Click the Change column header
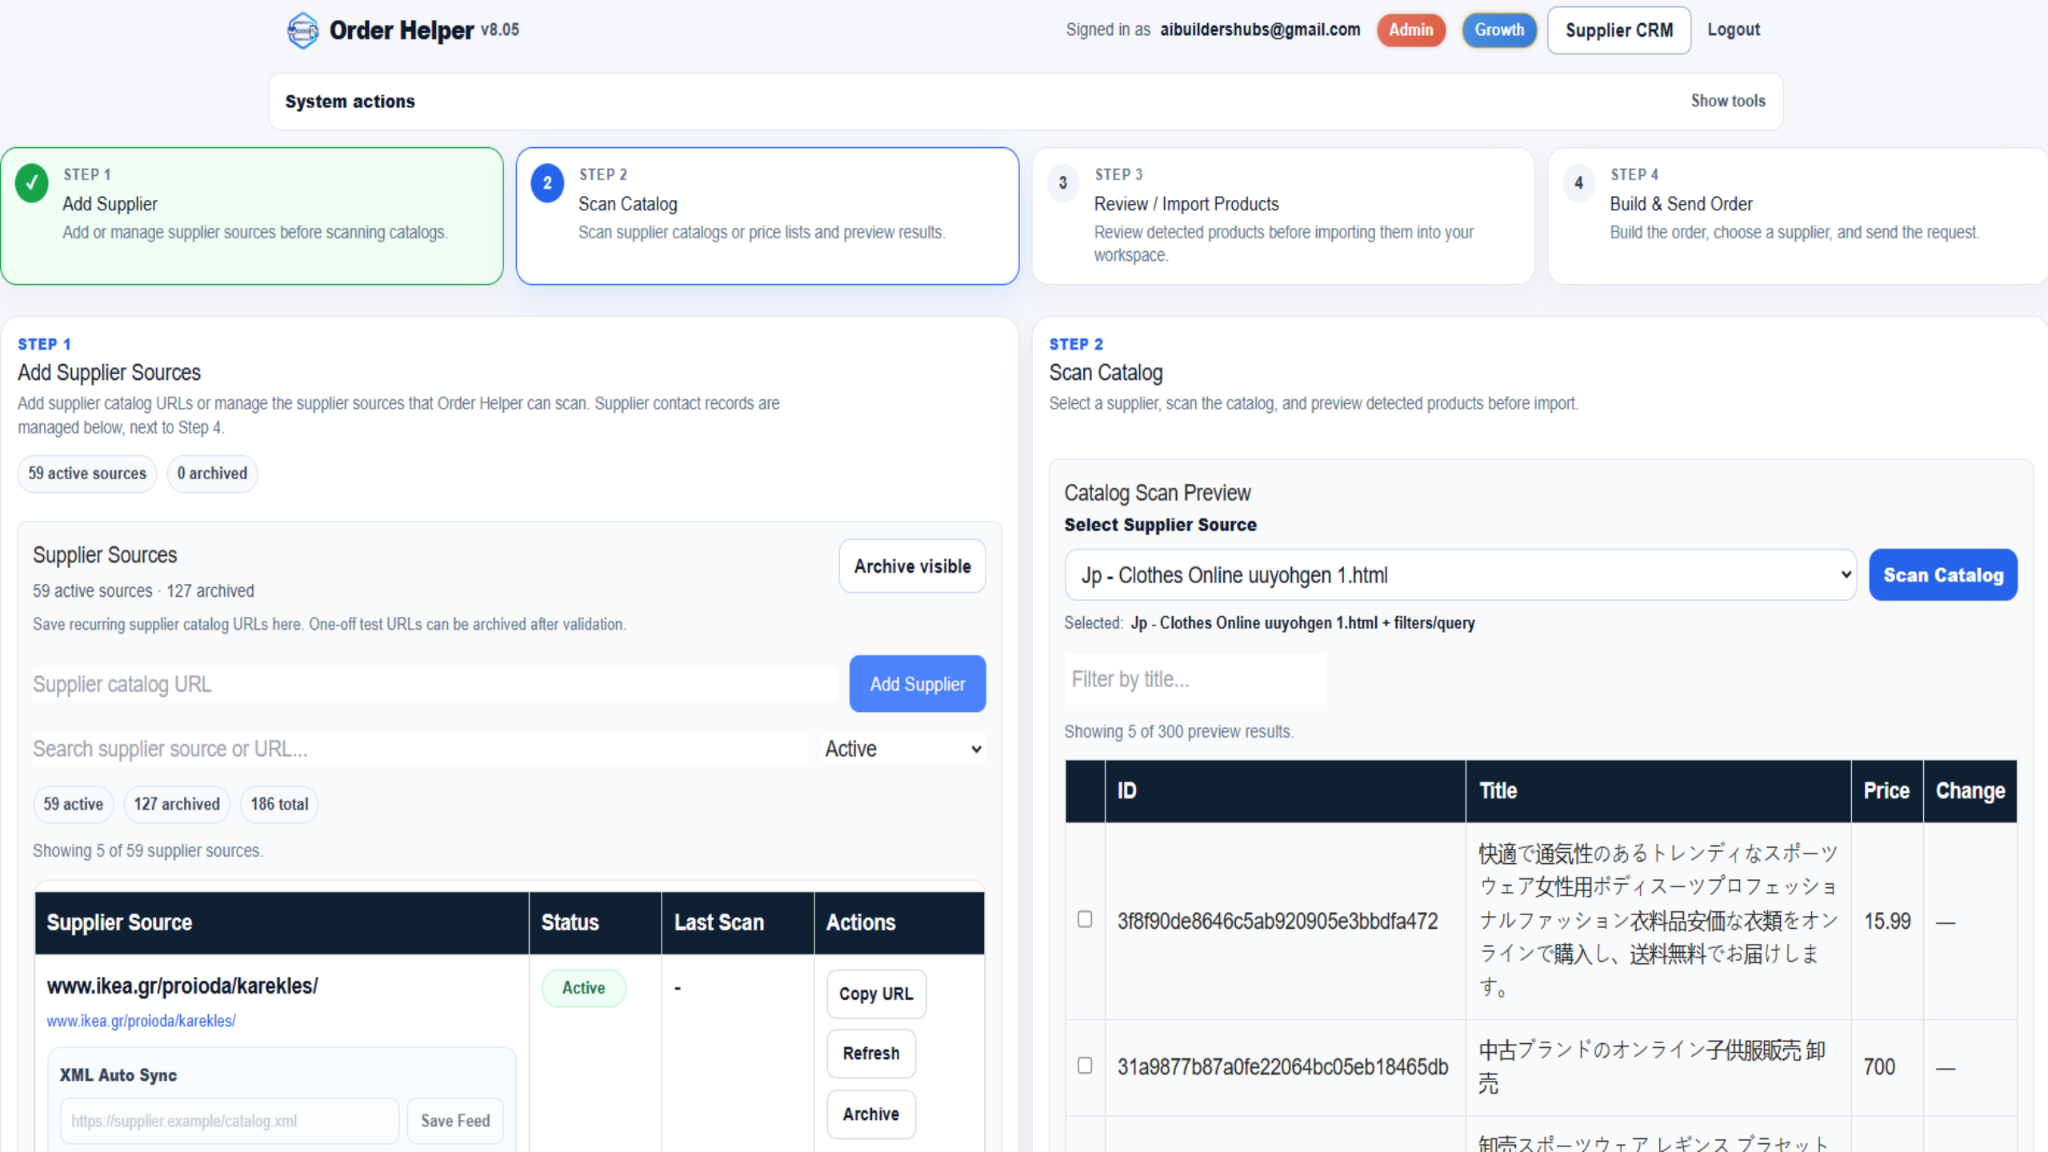 point(1970,791)
